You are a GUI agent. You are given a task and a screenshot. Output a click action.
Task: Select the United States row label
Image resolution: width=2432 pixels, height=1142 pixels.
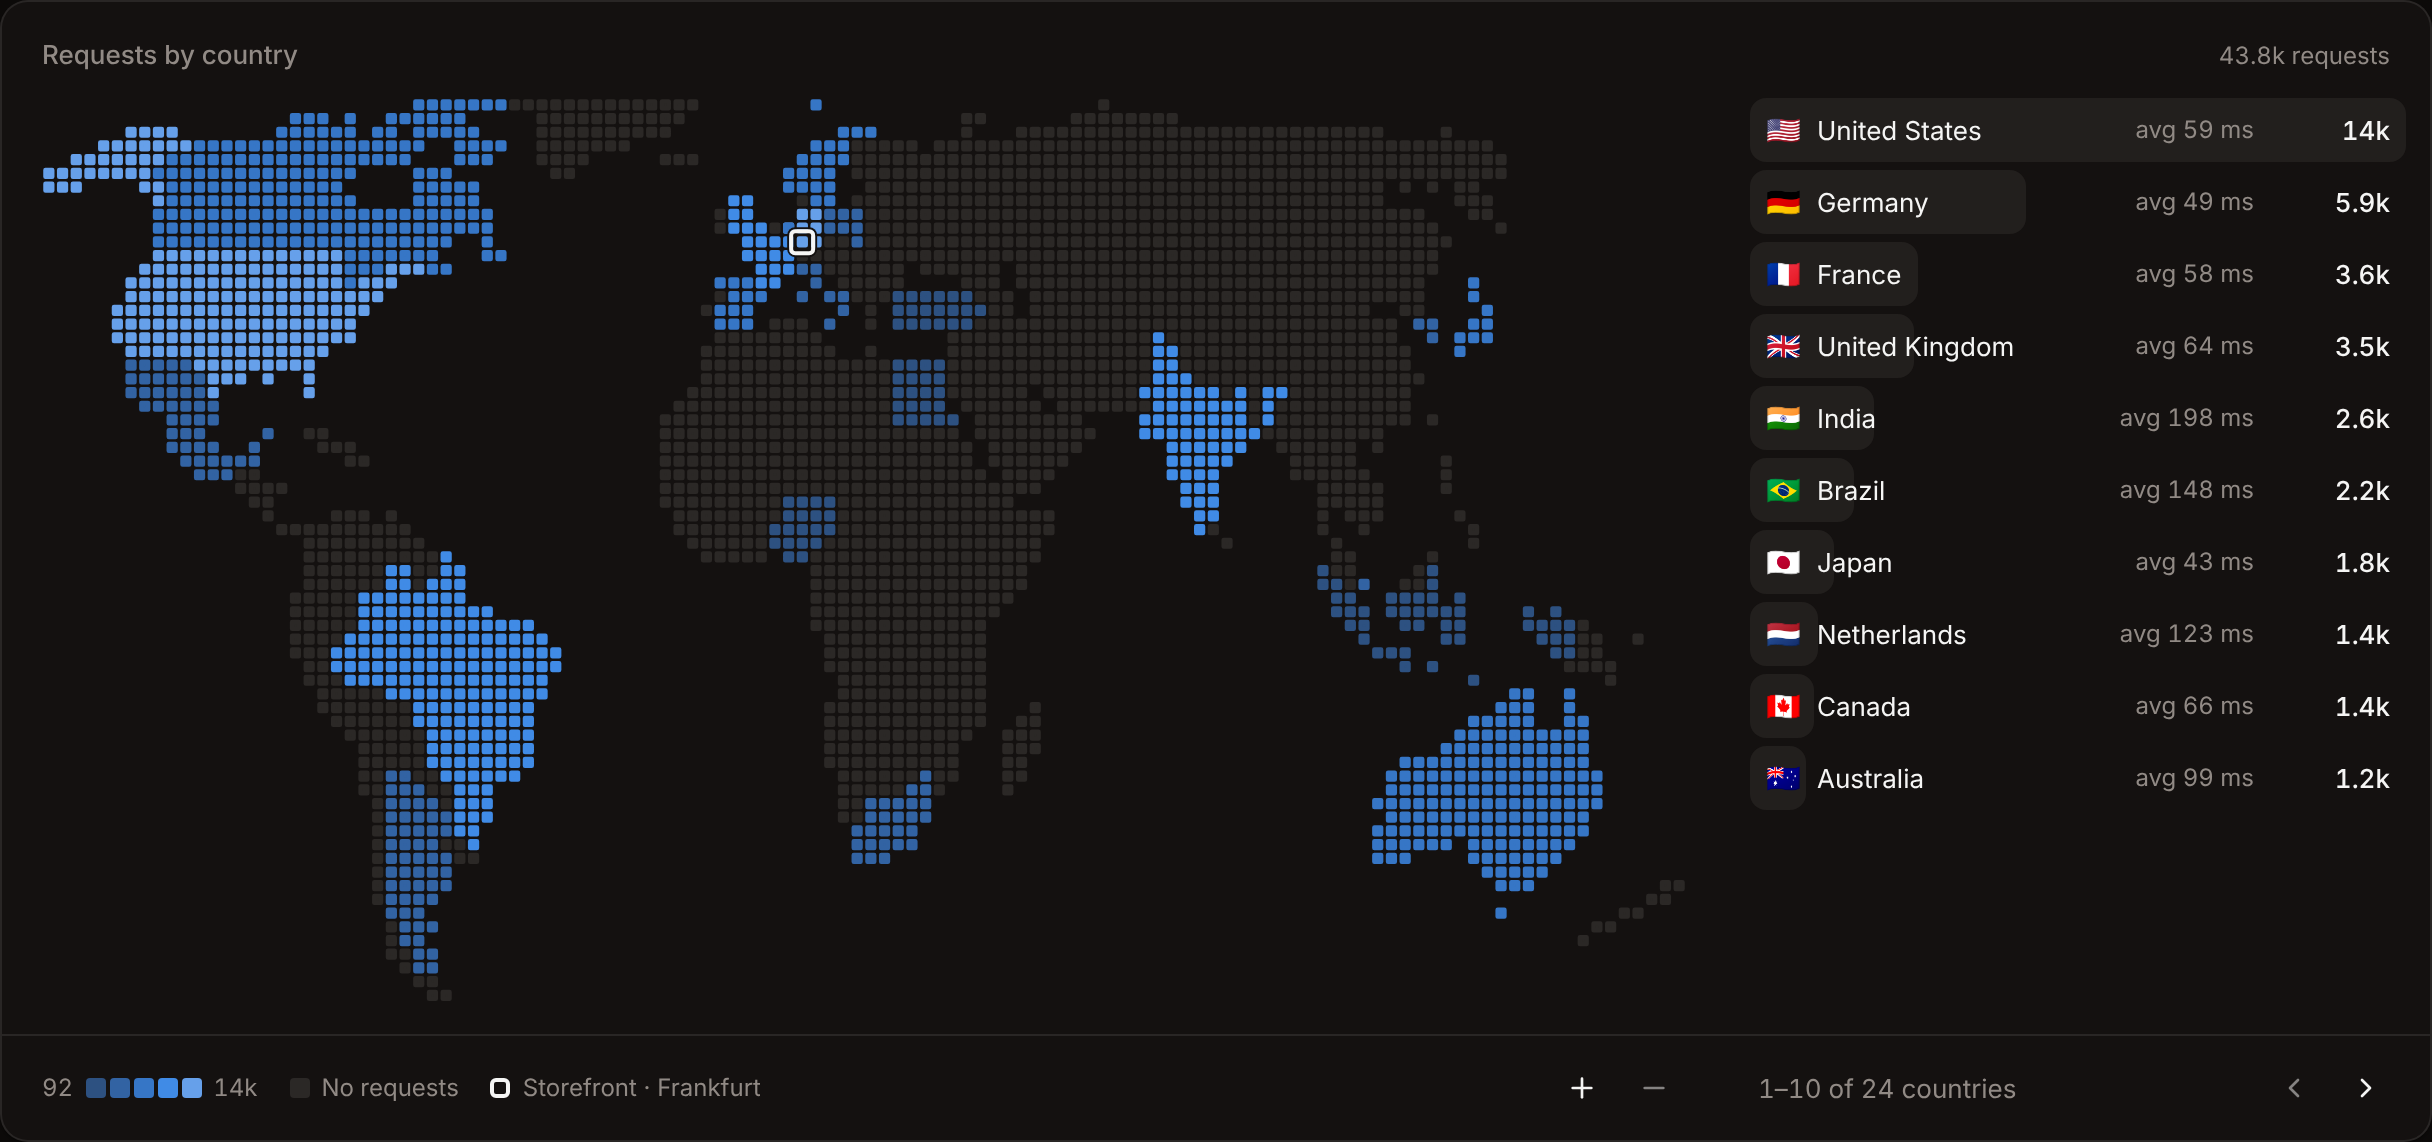[x=1899, y=131]
